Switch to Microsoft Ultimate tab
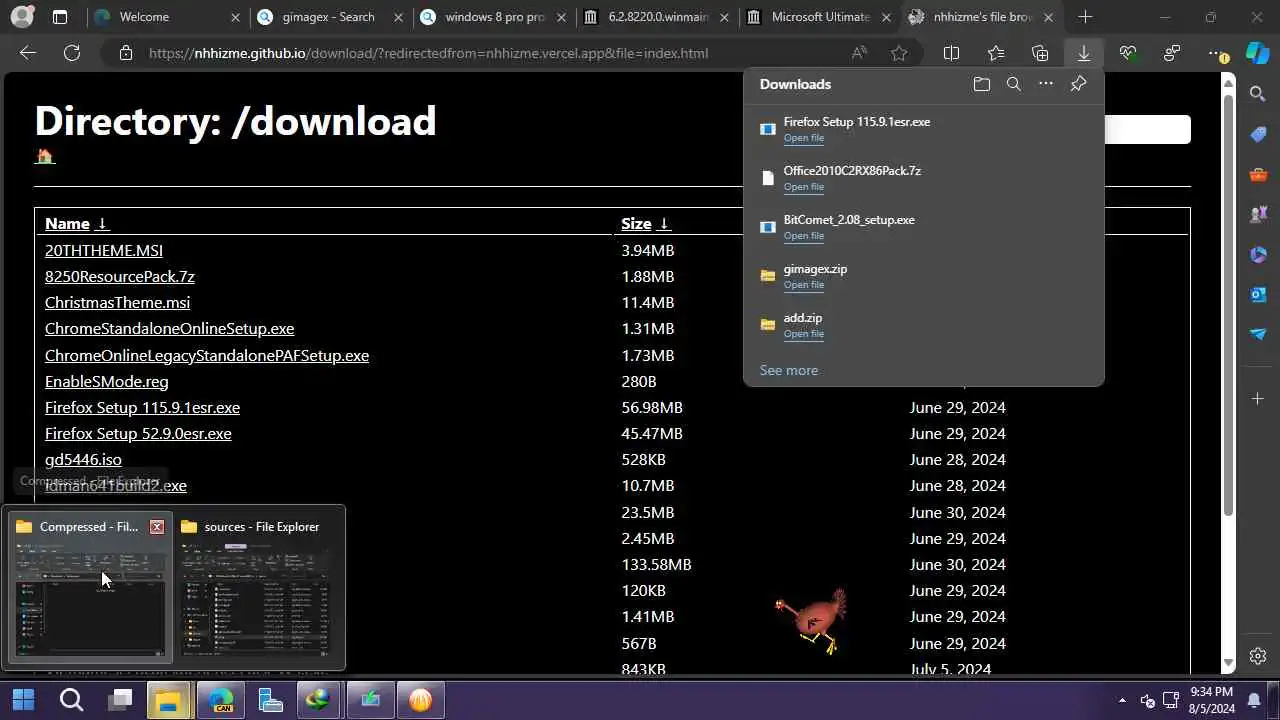Image resolution: width=1280 pixels, height=720 pixels. click(x=820, y=17)
